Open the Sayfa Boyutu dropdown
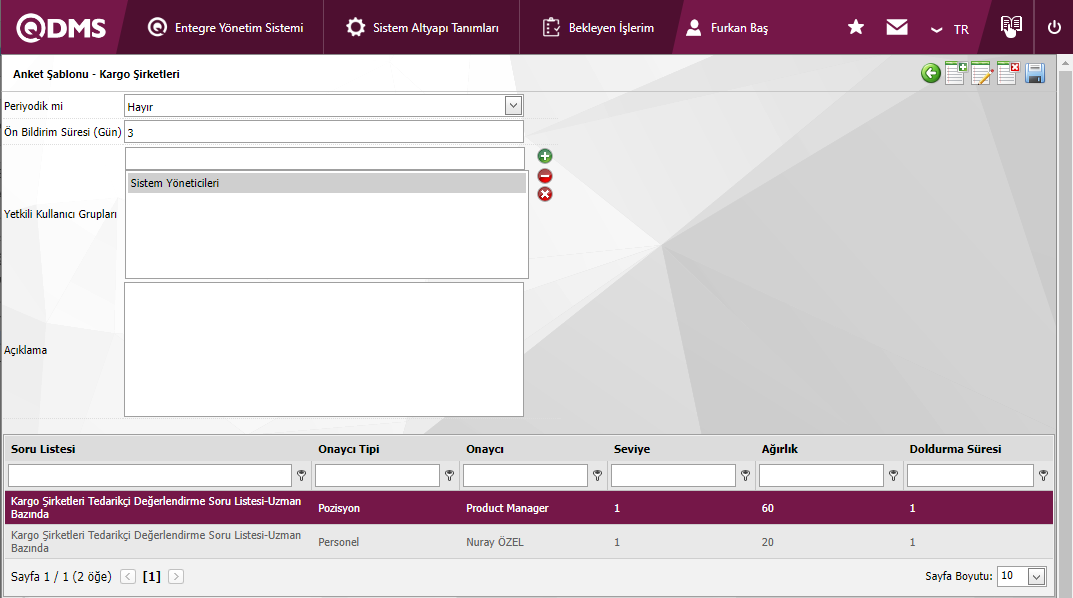This screenshot has height=598, width=1073. tap(1036, 576)
